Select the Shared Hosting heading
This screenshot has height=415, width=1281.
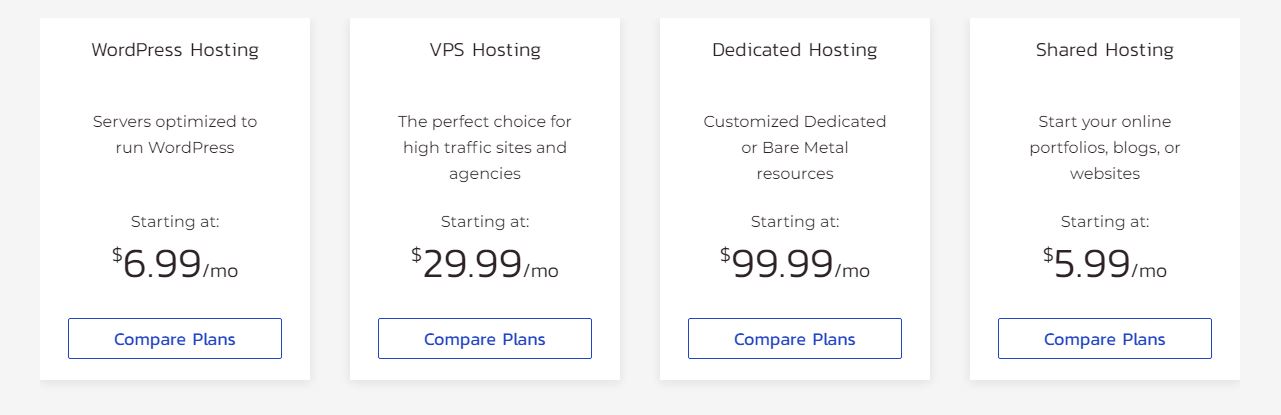point(1105,50)
